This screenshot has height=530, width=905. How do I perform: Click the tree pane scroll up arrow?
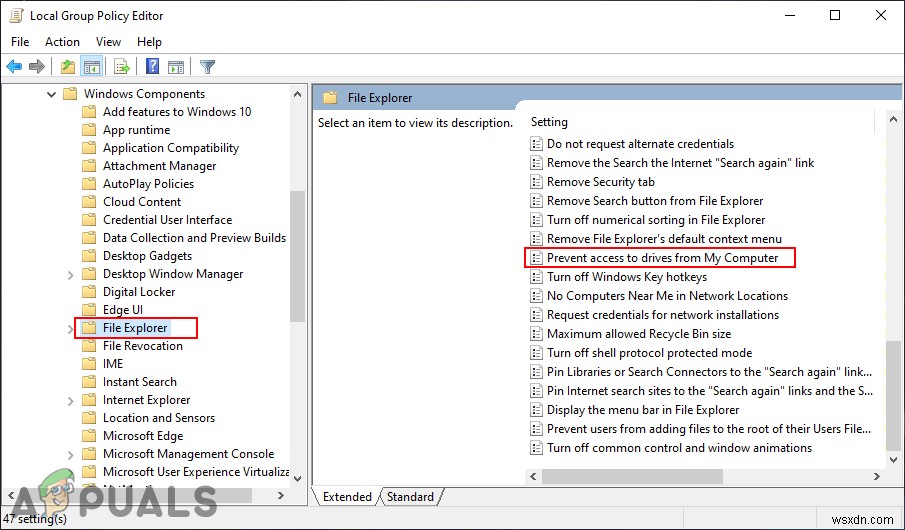click(297, 94)
